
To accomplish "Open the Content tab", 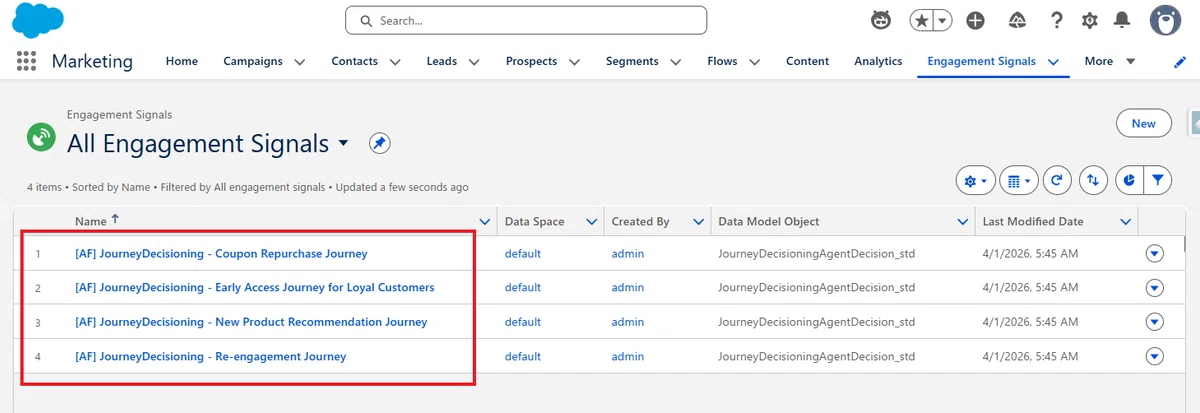I will [807, 61].
